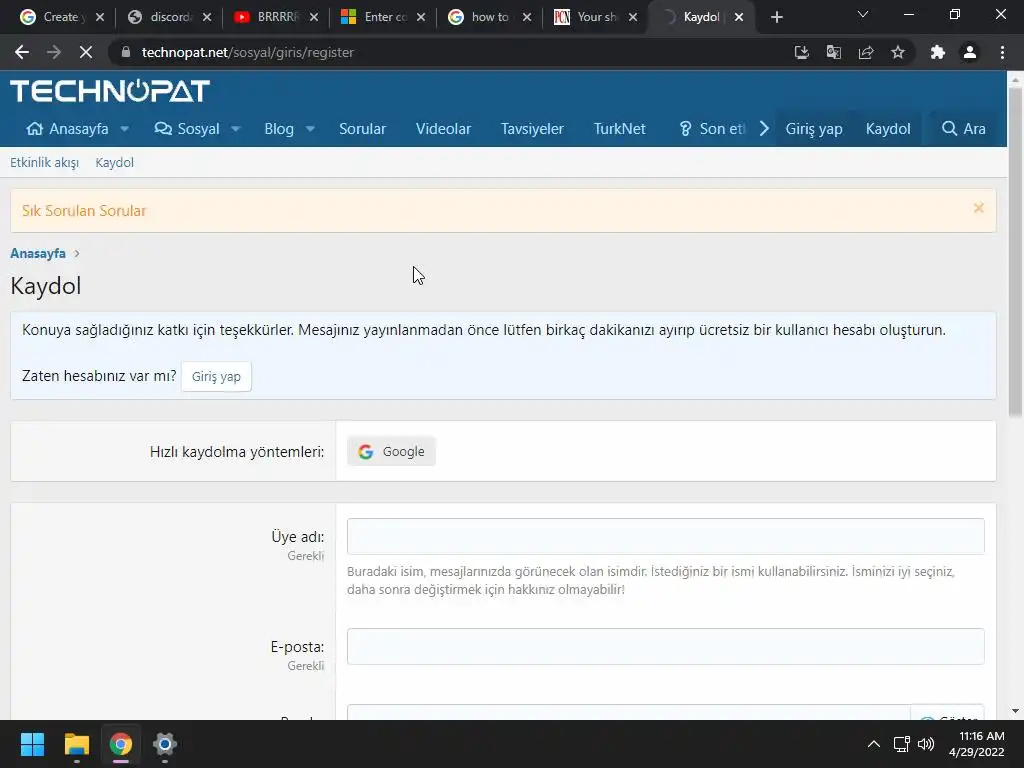Open the Sık Sorulan Sorular link
Image resolution: width=1024 pixels, height=768 pixels.
(x=84, y=211)
